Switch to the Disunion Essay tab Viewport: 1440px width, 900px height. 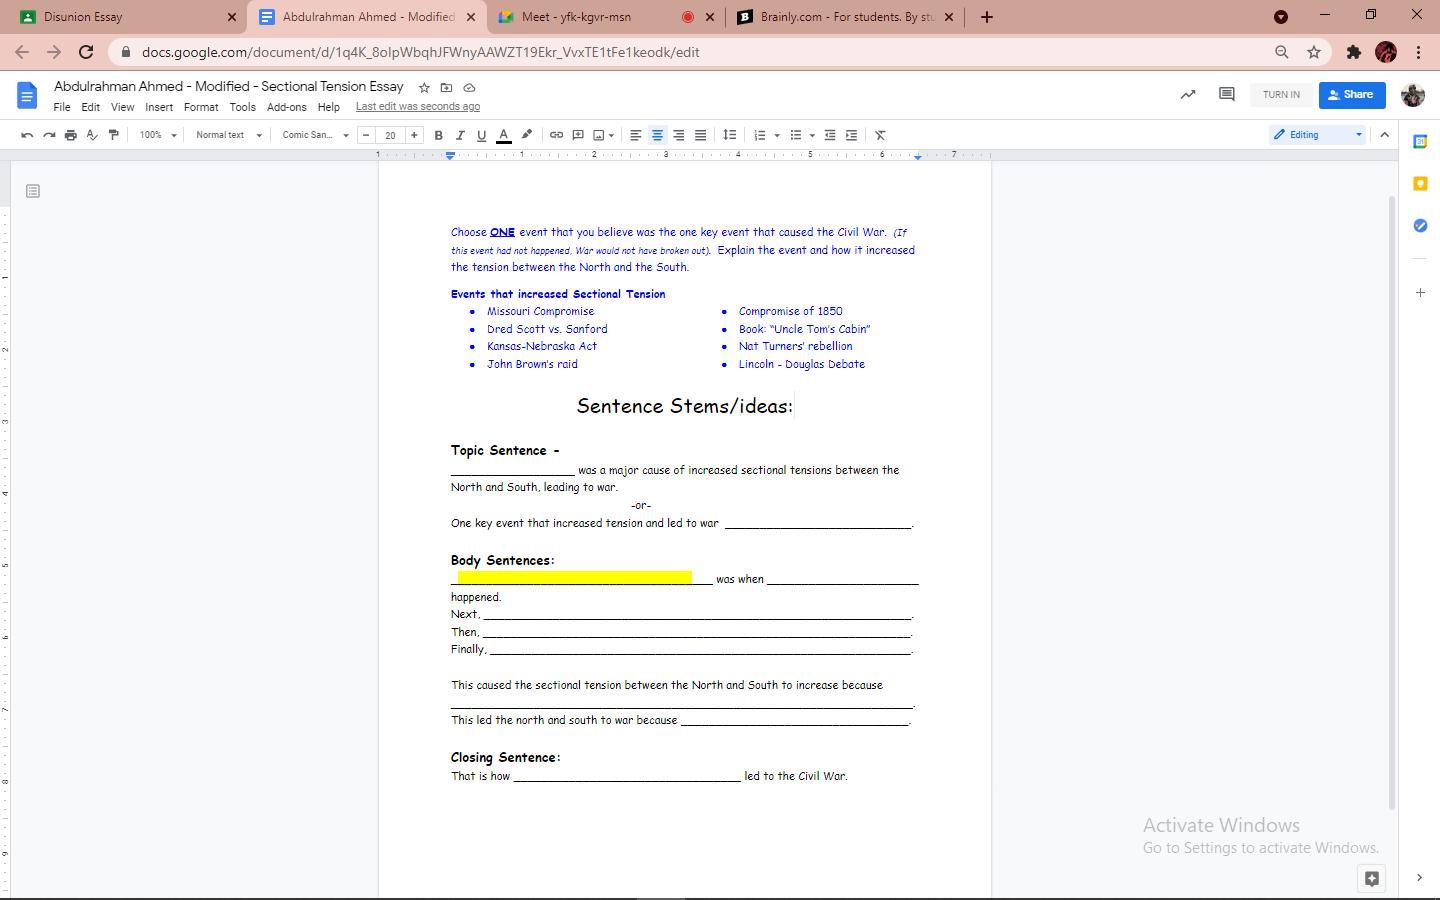click(120, 17)
